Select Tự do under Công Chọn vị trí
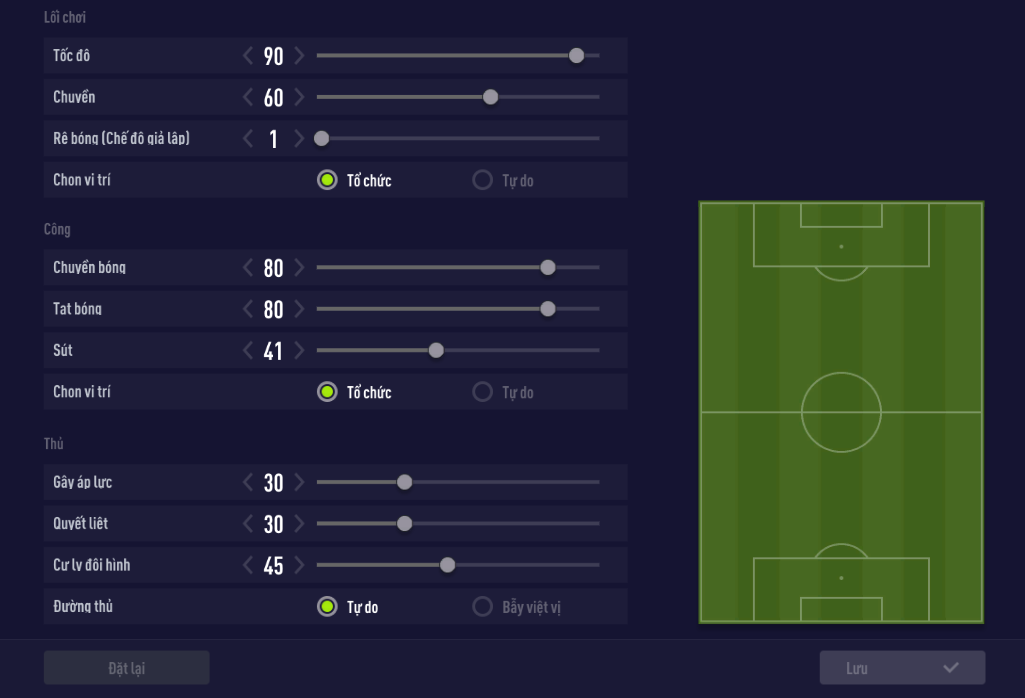The width and height of the screenshot is (1025, 698). [x=483, y=392]
